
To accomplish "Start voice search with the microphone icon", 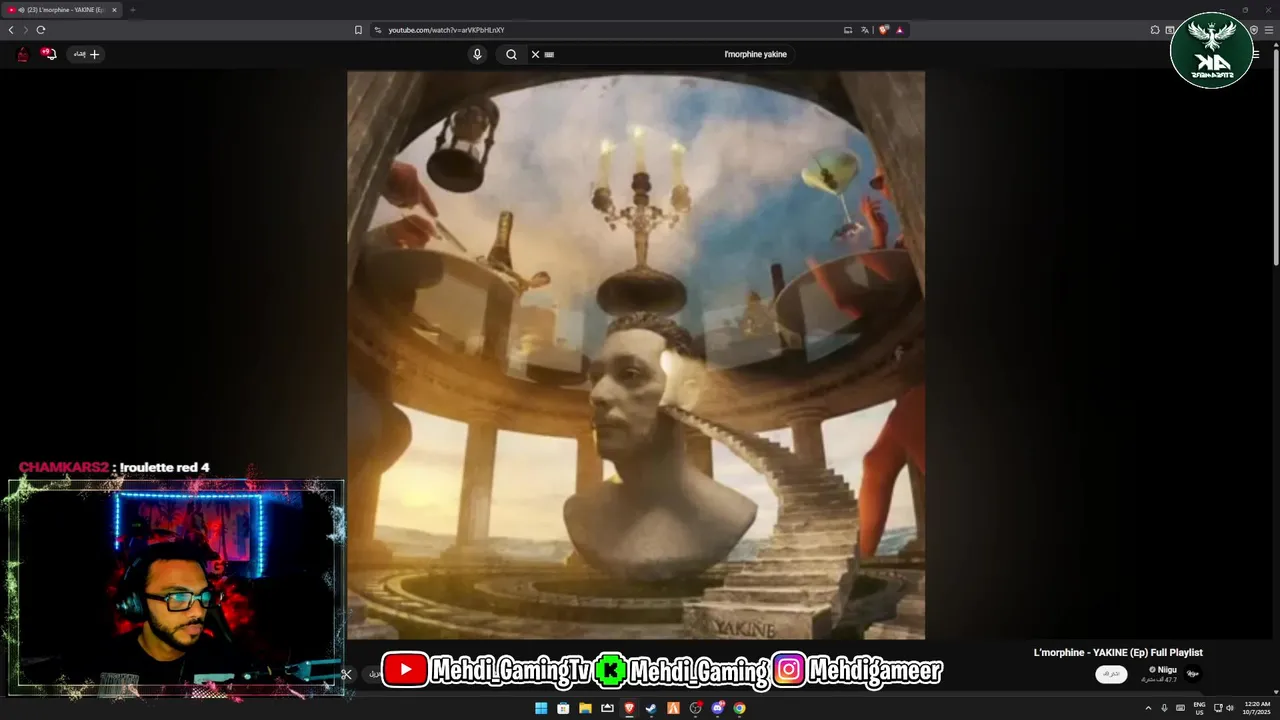I will [x=477, y=54].
